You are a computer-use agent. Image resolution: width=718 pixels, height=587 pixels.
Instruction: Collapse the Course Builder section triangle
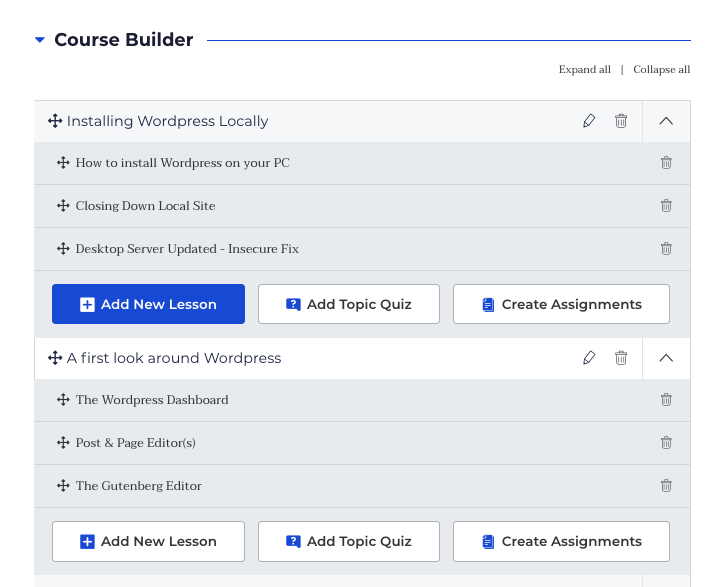(x=40, y=40)
